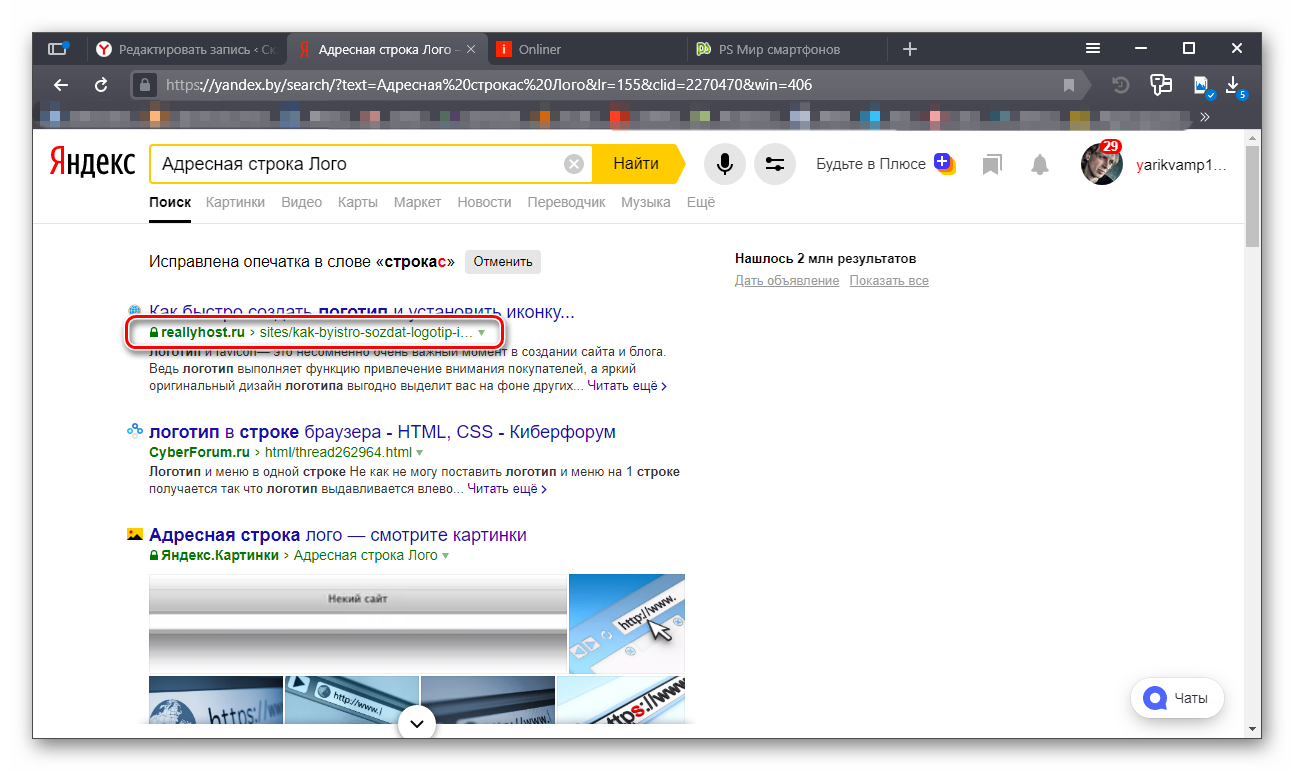Open Дать объявление link
Screen dimensions: 1294x771
(787, 281)
